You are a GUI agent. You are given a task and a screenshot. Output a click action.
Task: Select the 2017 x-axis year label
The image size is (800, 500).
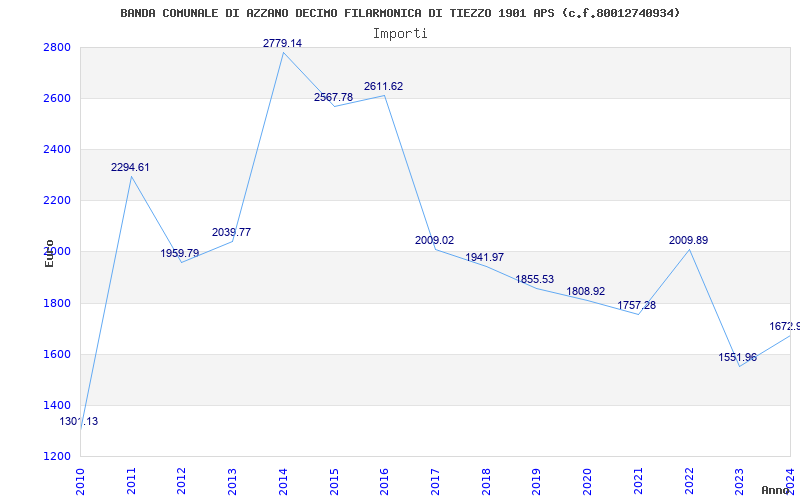(435, 482)
